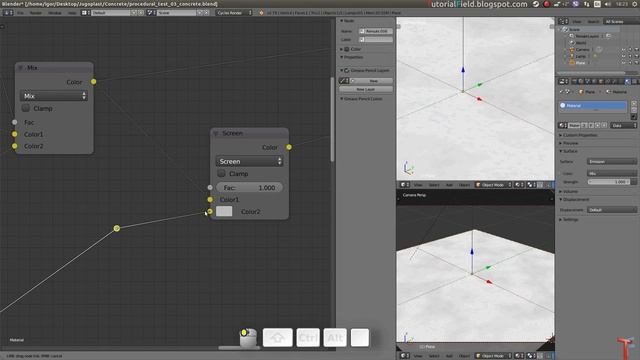
Task: Open Surface shader dropdown showing Emission
Action: click(611, 162)
